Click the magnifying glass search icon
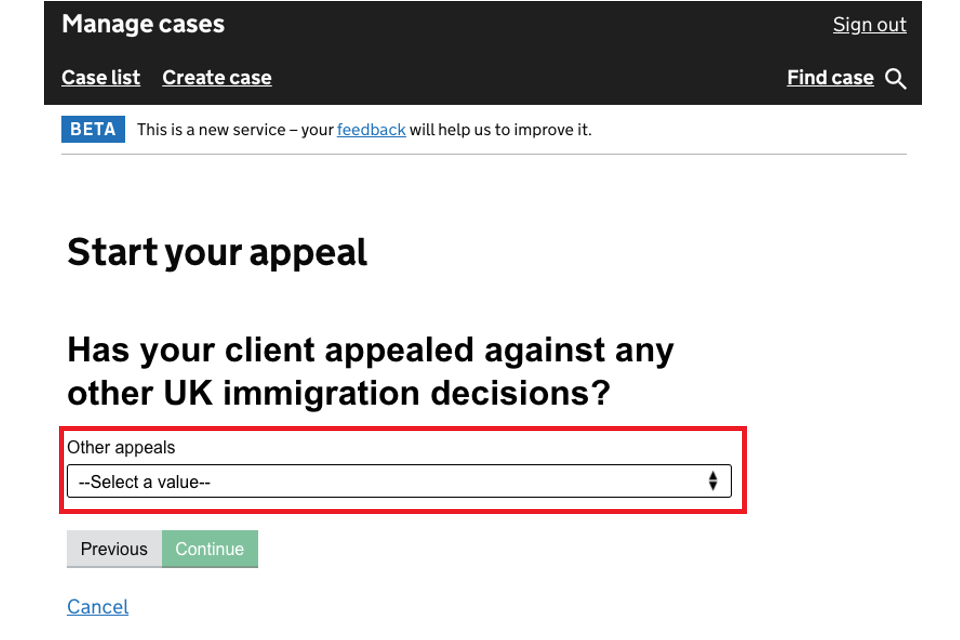The image size is (960, 640). point(896,79)
